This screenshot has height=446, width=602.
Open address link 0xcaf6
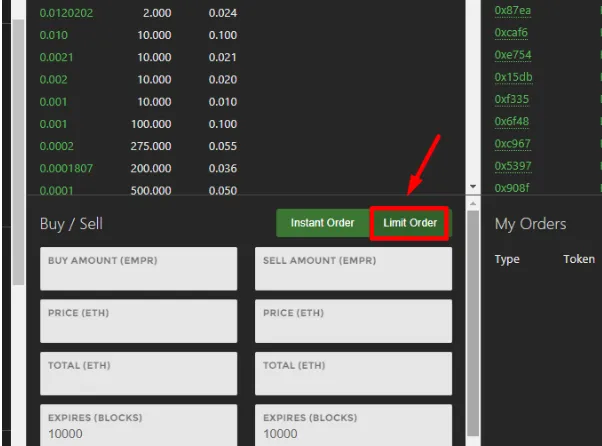tap(511, 33)
